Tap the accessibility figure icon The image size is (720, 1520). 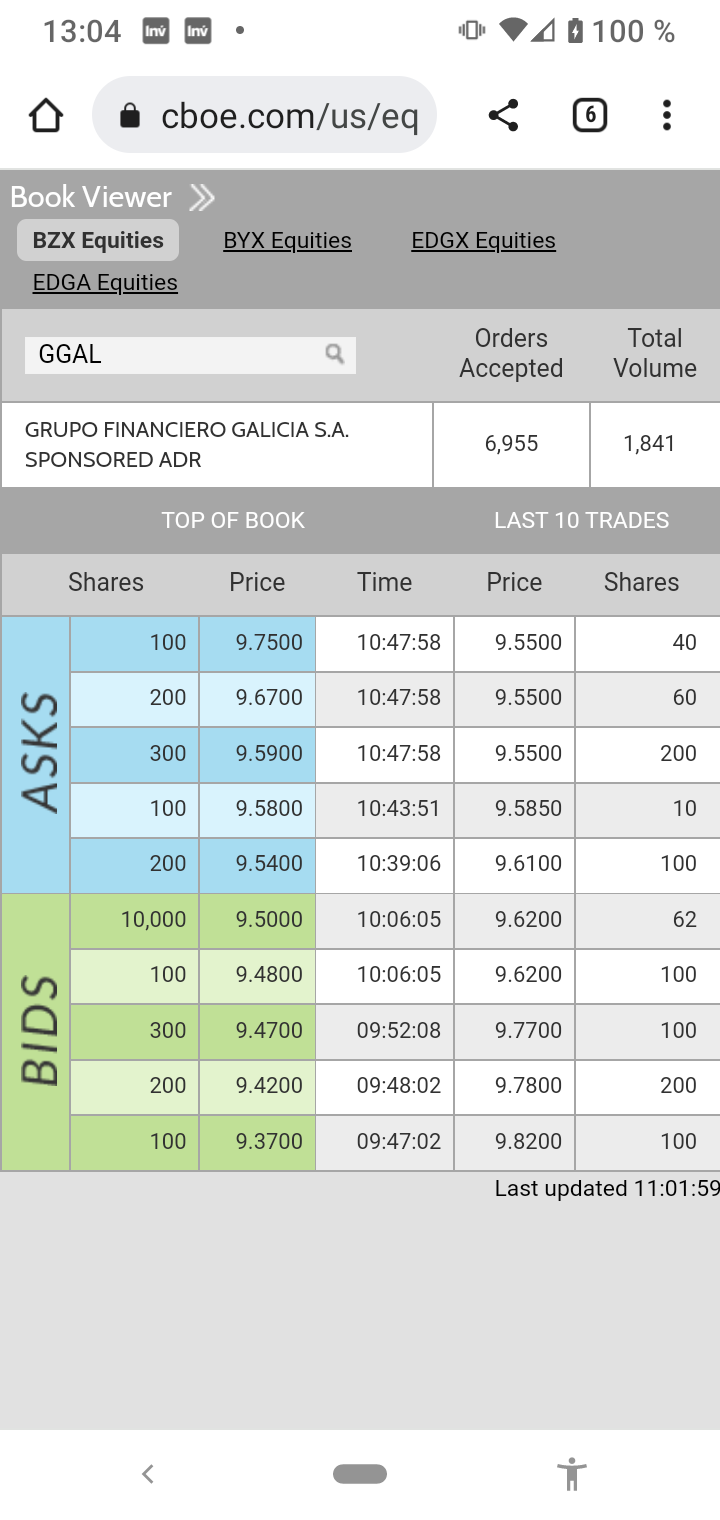pyautogui.click(x=571, y=1474)
